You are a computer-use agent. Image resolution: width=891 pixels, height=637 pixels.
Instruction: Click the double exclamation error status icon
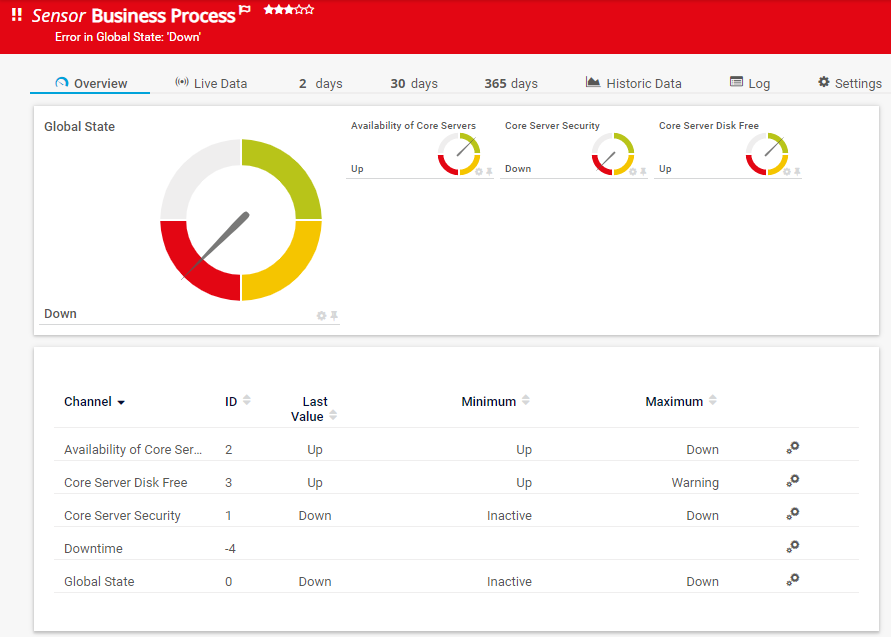[x=16, y=15]
